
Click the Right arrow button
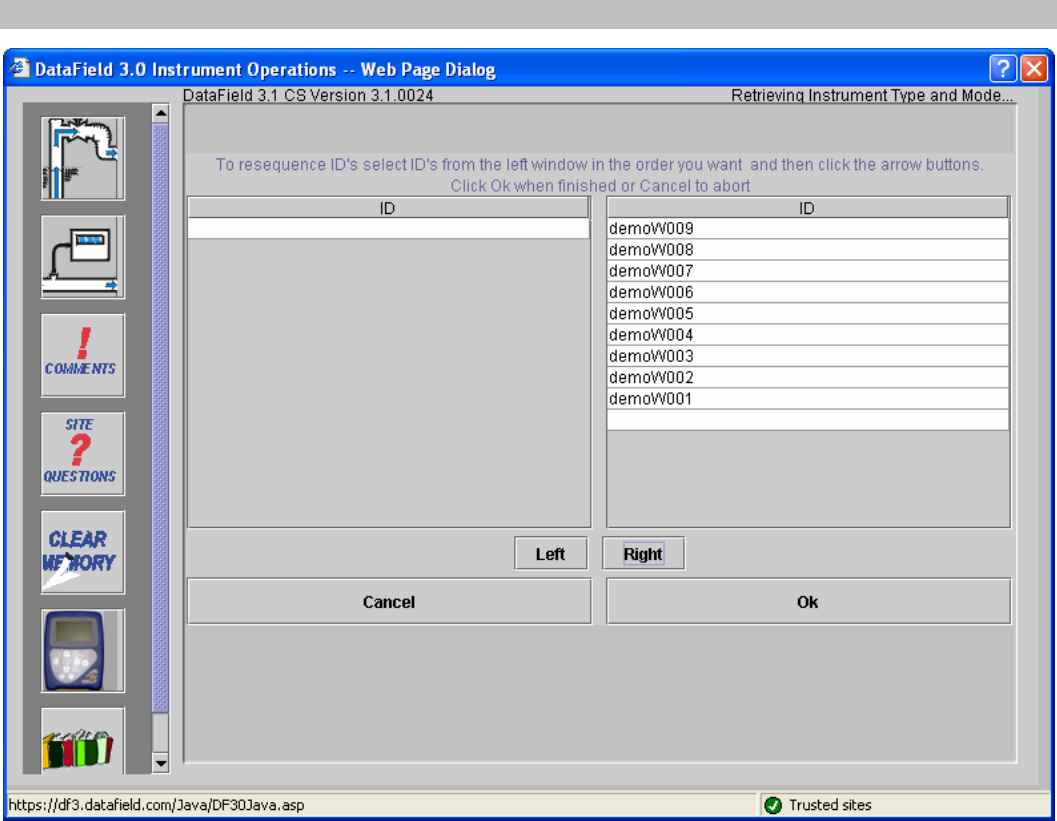click(643, 553)
